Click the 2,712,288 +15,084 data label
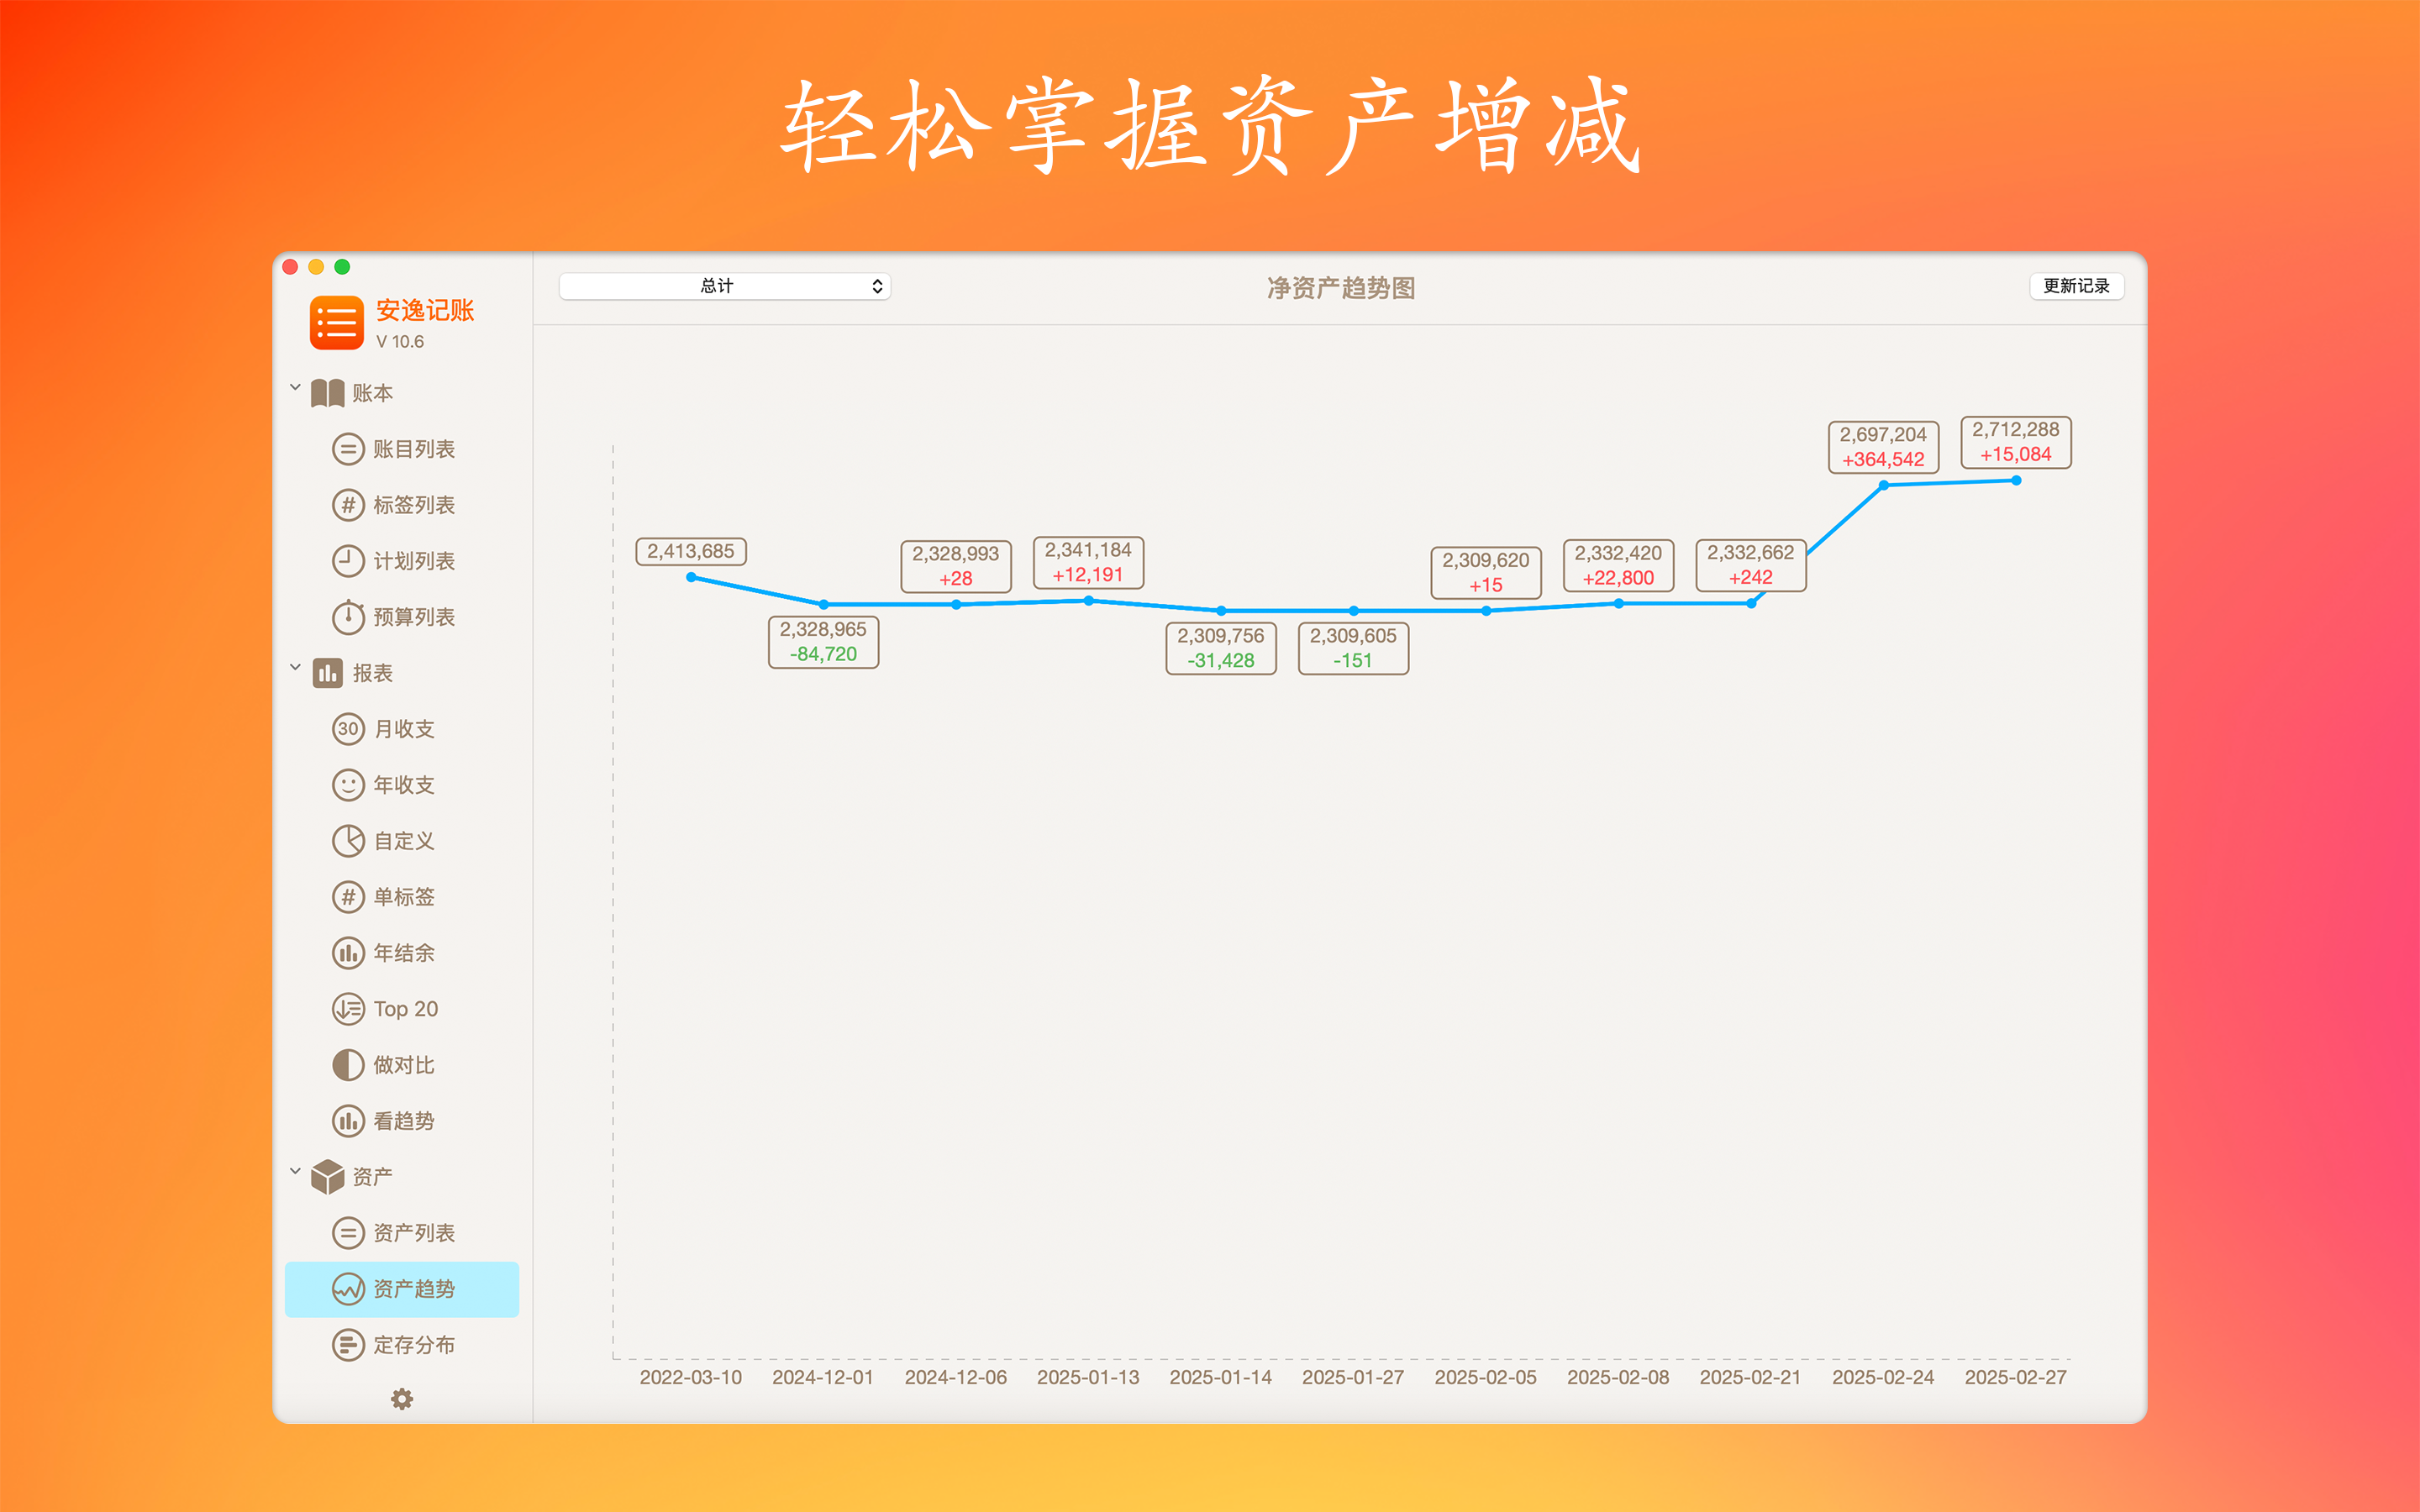 [2015, 442]
